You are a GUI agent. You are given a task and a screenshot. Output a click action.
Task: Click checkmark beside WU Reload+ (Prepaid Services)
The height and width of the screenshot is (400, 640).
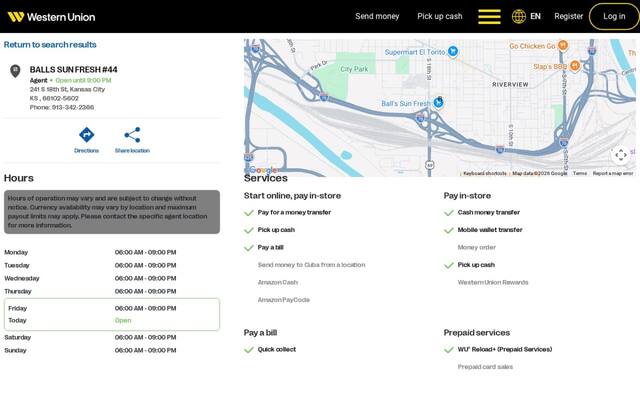(x=449, y=350)
